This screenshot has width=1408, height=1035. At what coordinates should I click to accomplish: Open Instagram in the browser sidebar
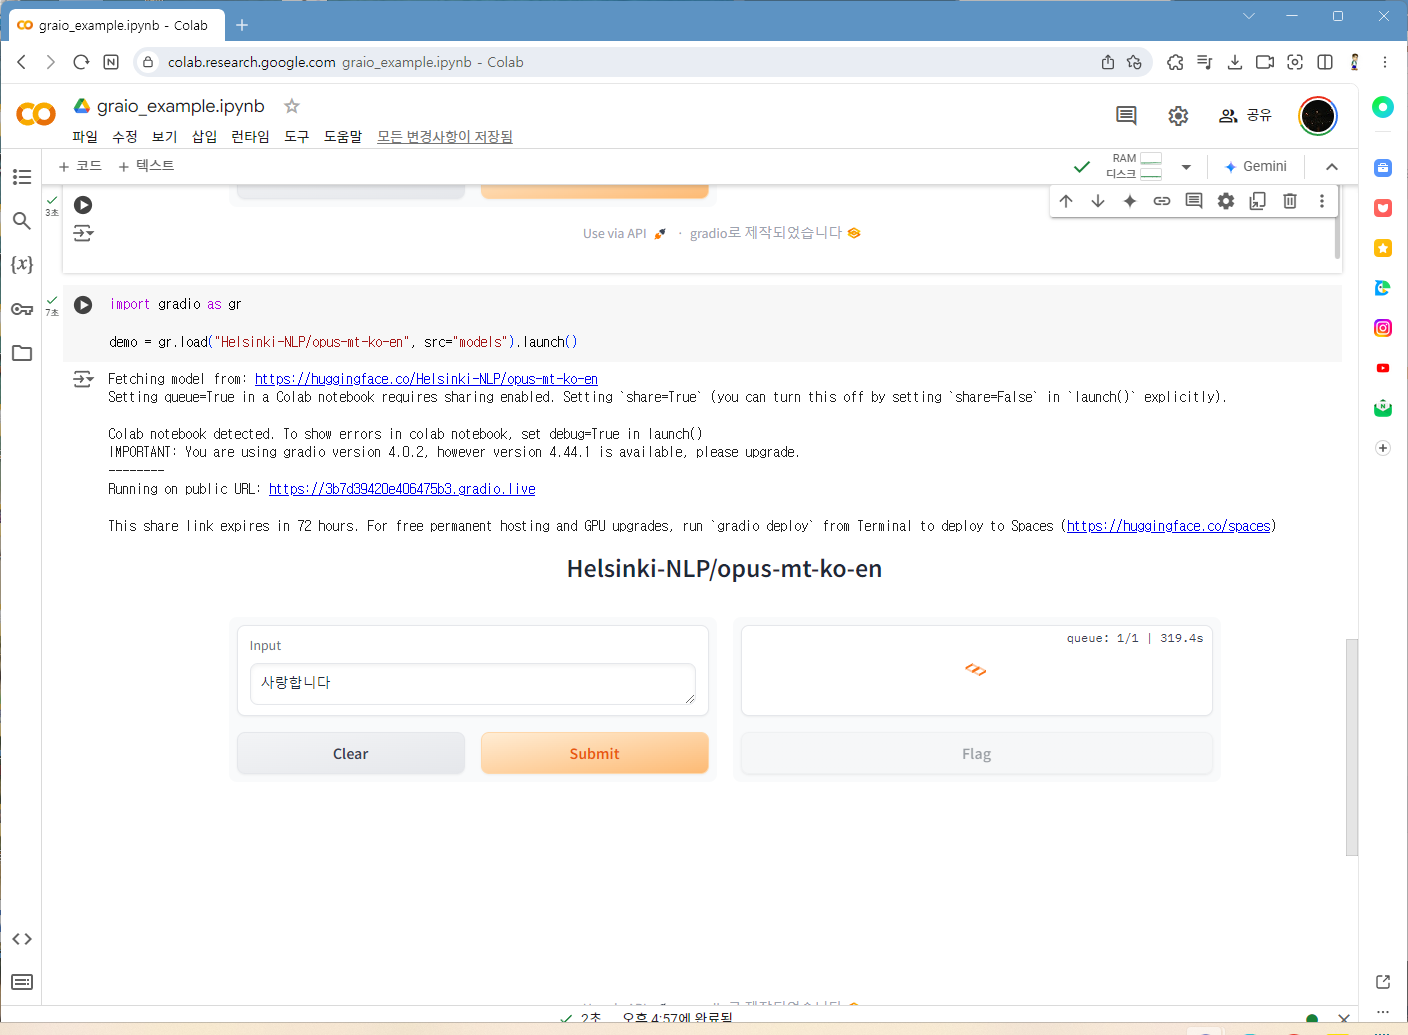[1383, 328]
